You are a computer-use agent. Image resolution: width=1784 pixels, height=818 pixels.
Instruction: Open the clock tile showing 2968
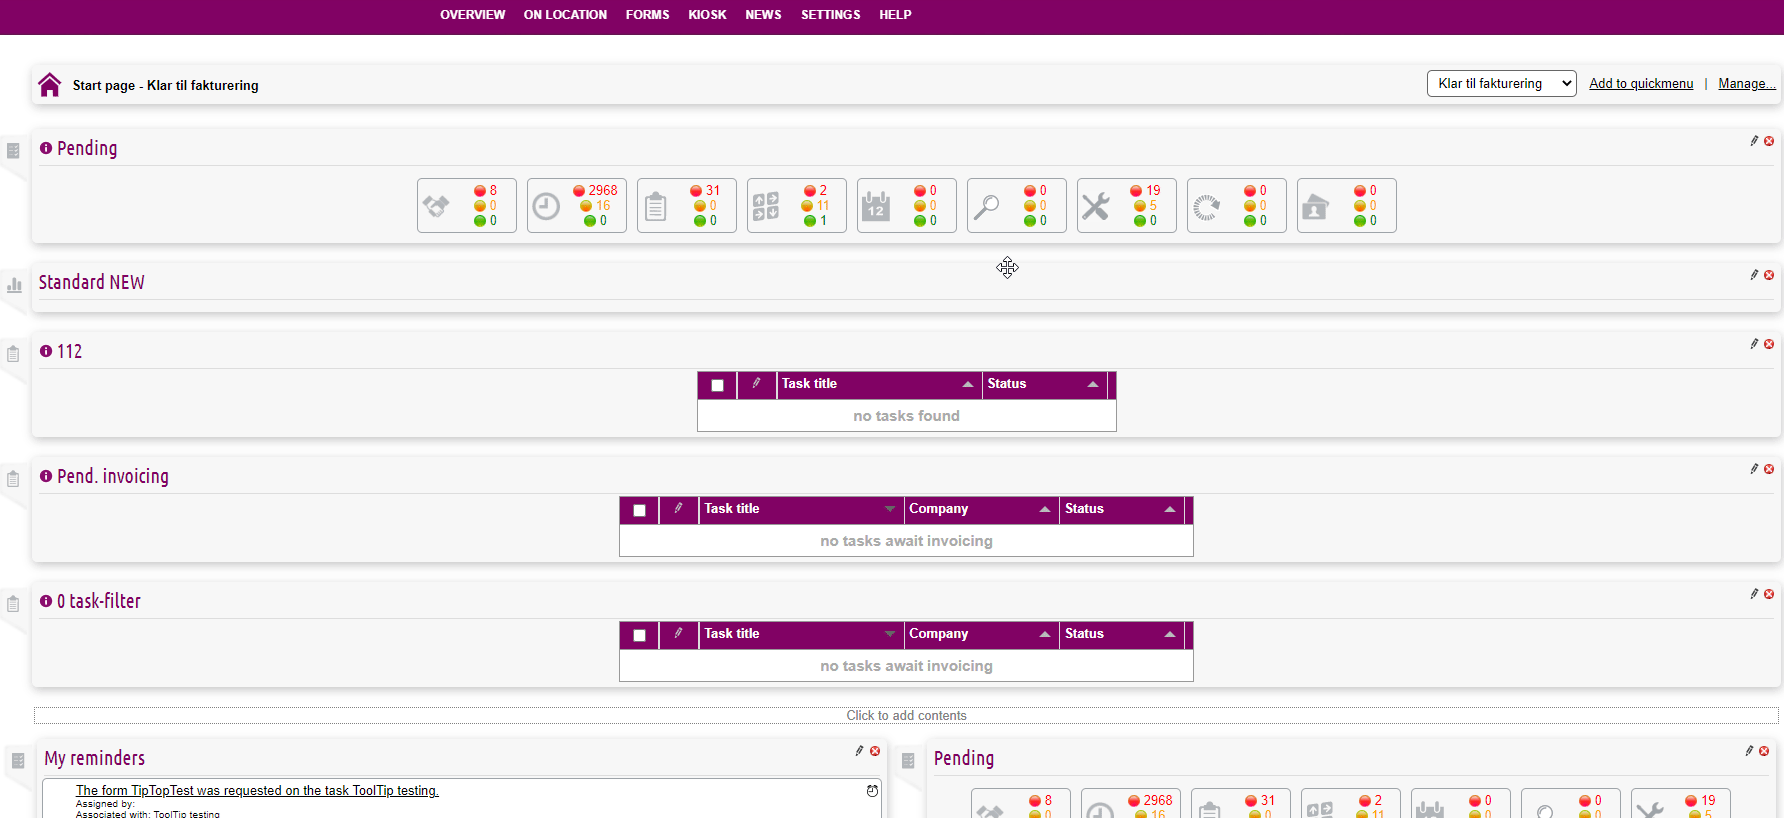576,206
